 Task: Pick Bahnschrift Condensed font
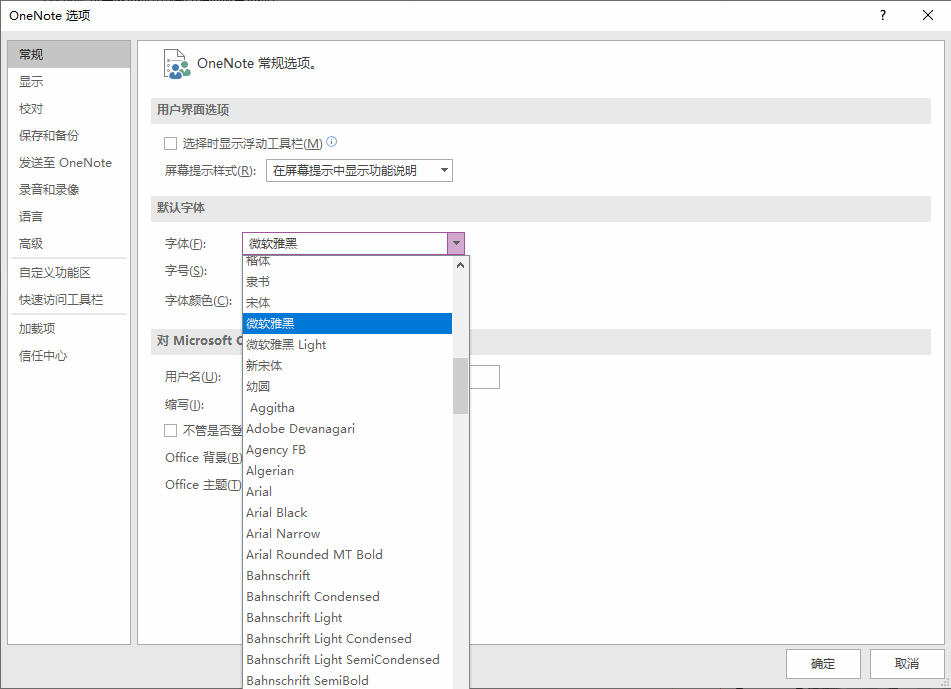tap(348, 597)
